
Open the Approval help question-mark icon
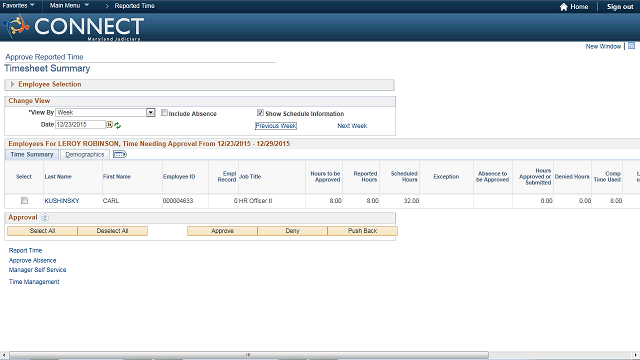click(x=45, y=218)
